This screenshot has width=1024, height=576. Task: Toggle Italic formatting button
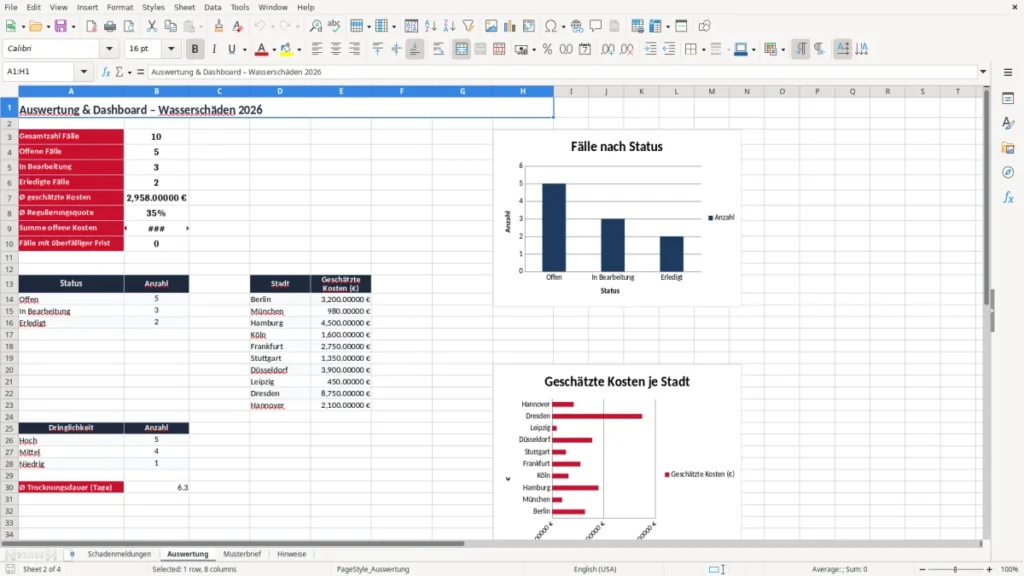tap(214, 49)
